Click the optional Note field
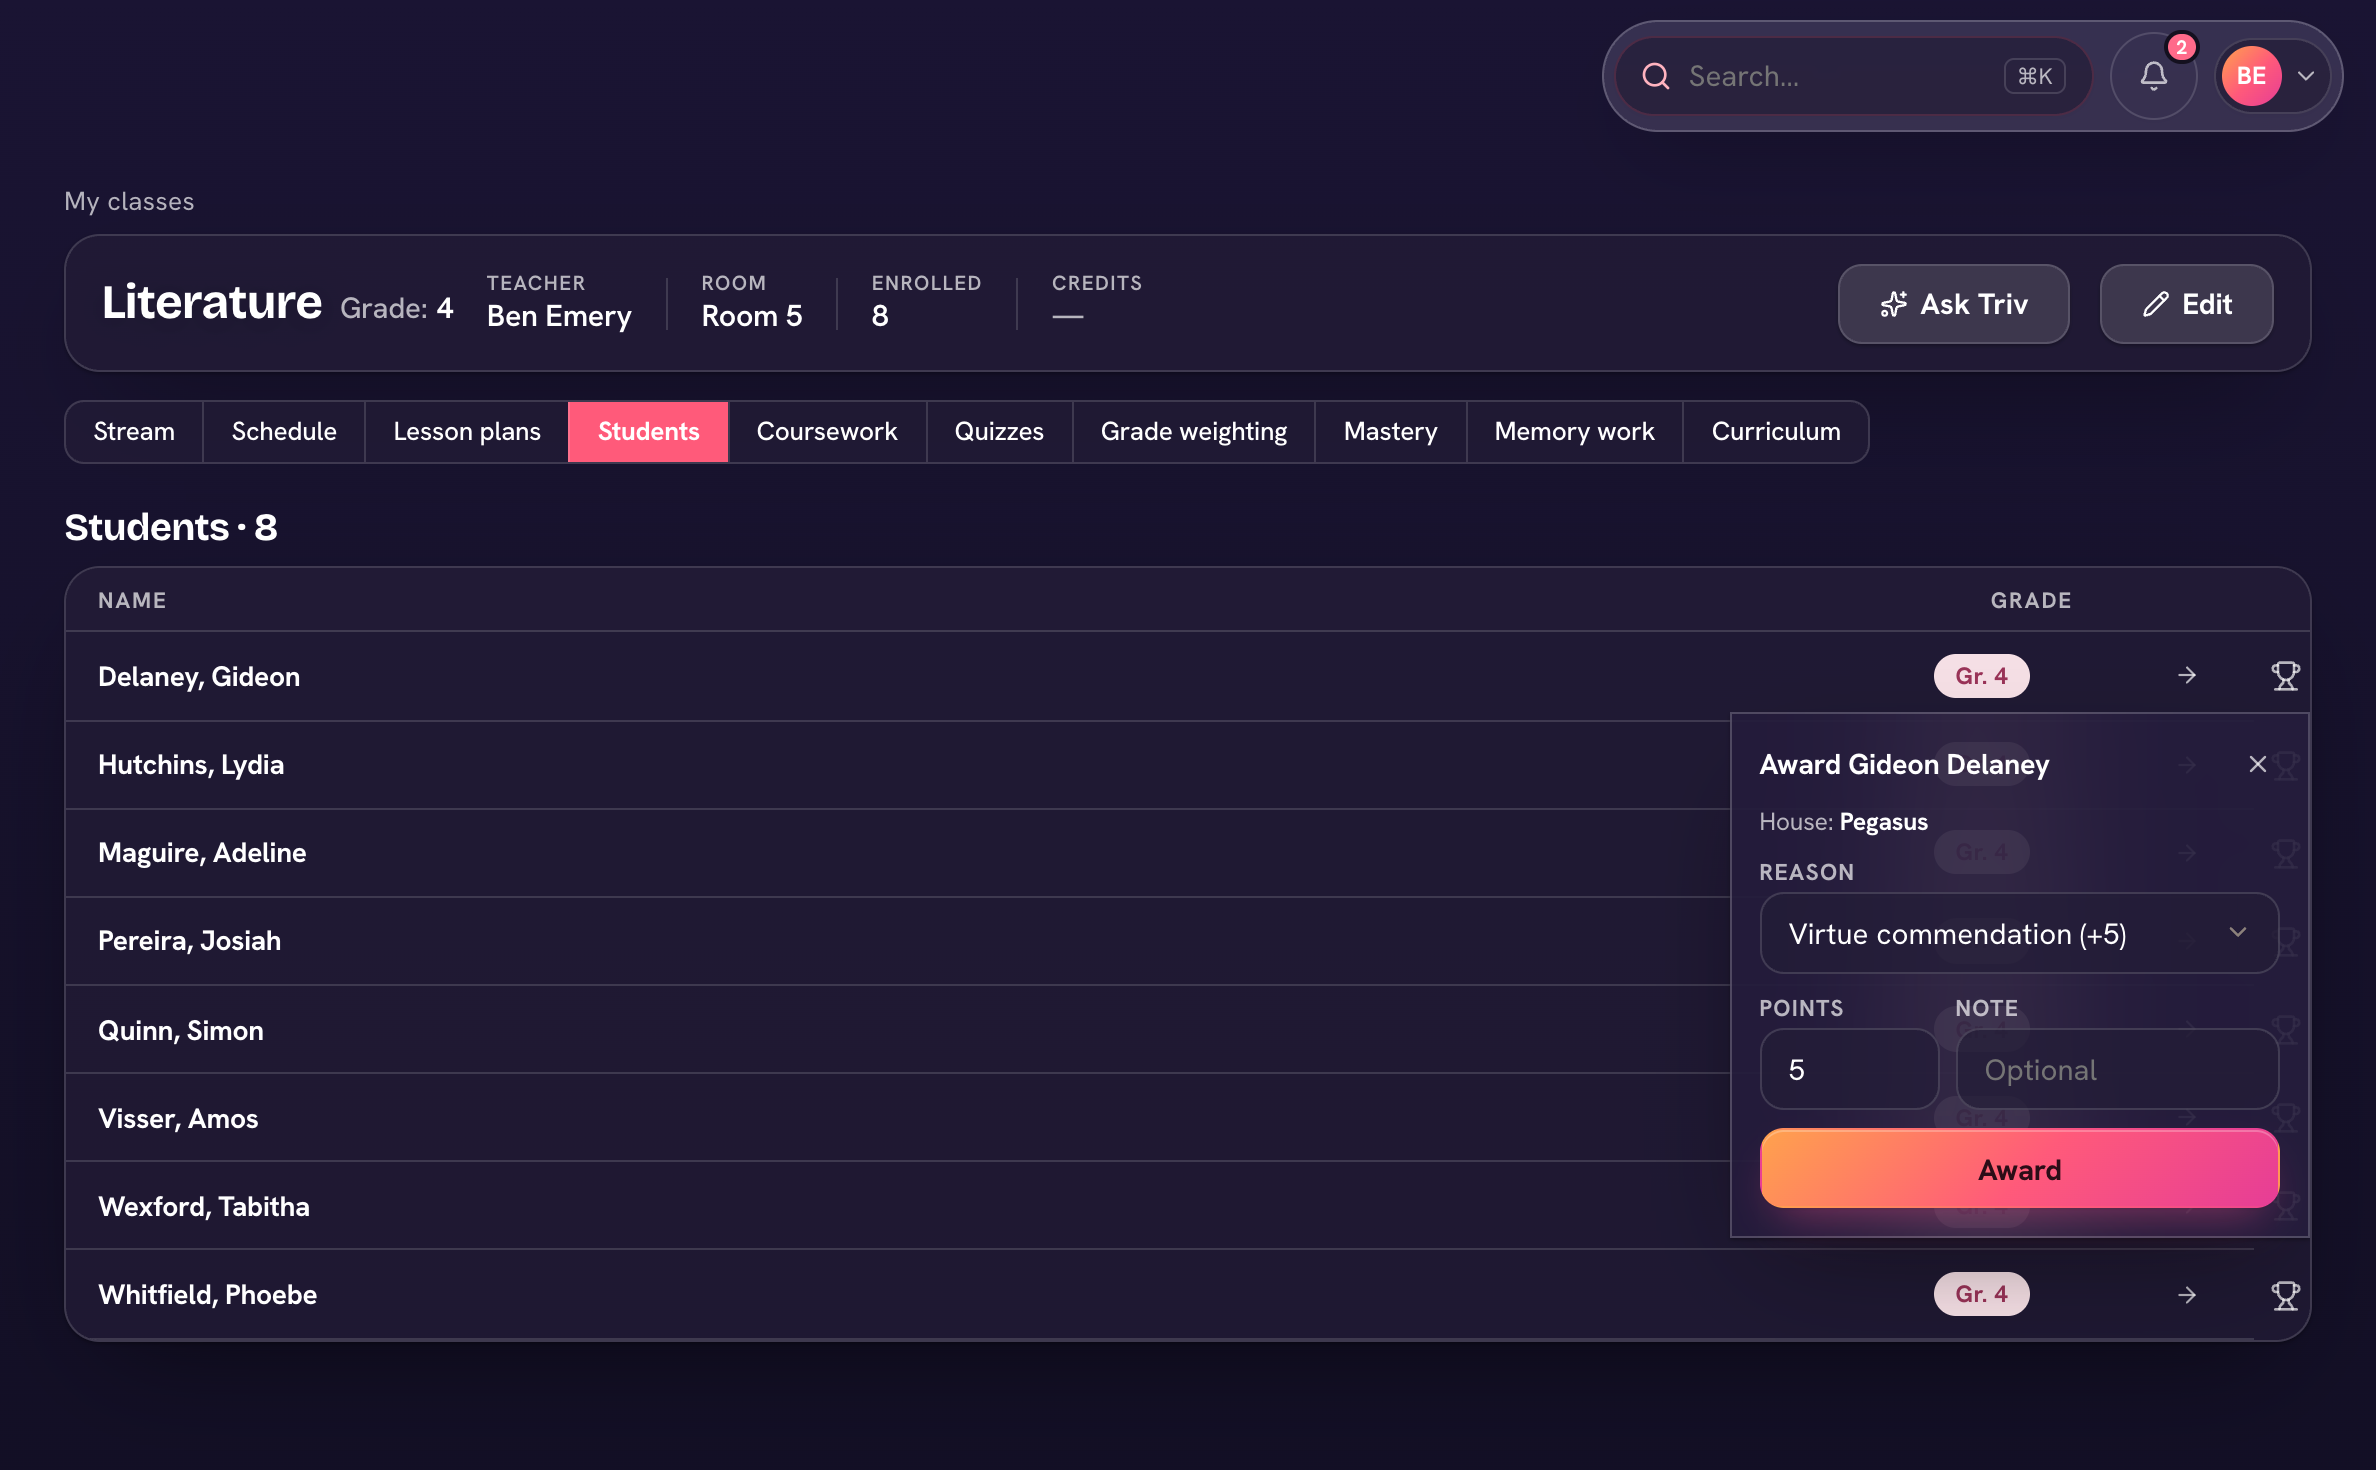Viewport: 2376px width, 1470px height. pyautogui.click(x=2117, y=1070)
